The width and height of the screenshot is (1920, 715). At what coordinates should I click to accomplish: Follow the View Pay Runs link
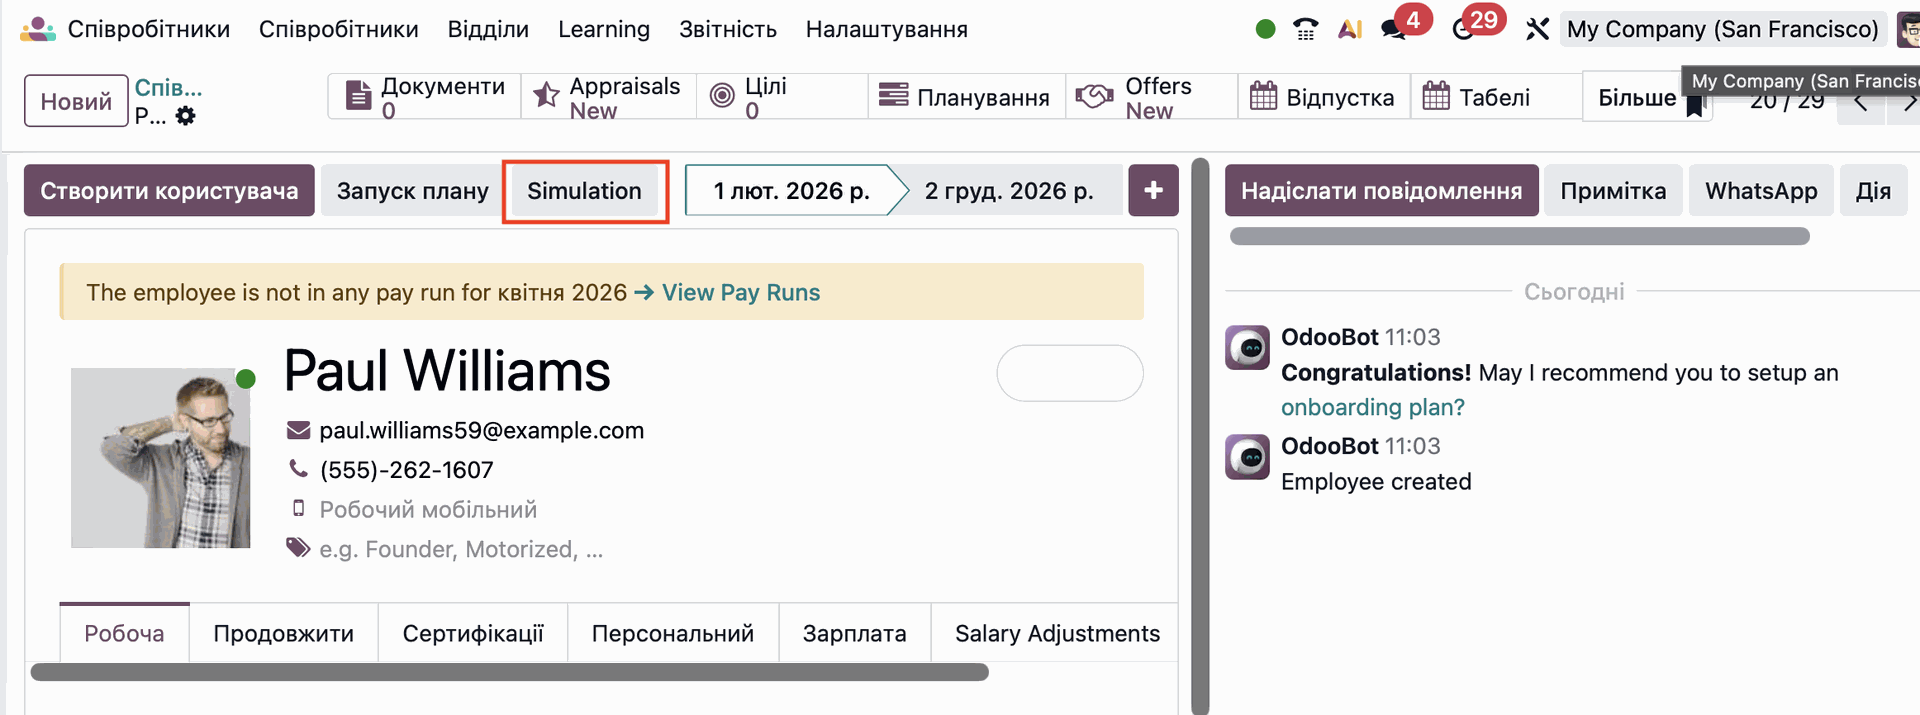[x=740, y=292]
